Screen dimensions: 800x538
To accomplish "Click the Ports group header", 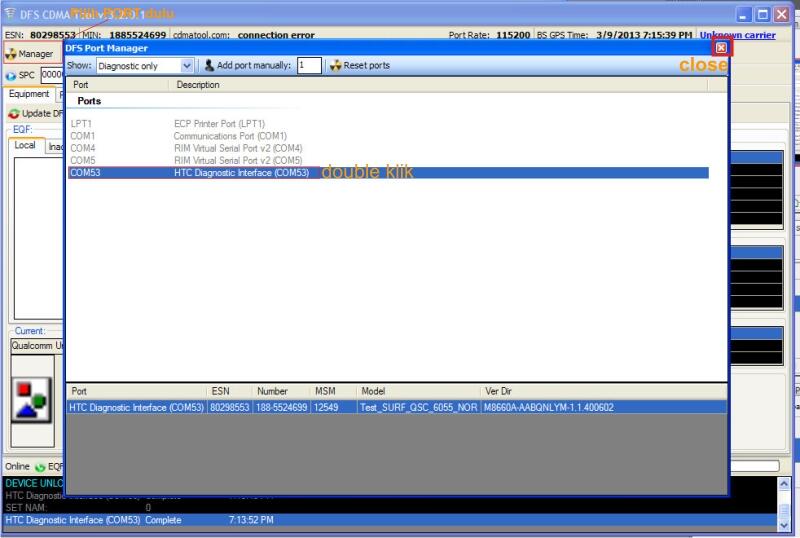I will point(89,101).
